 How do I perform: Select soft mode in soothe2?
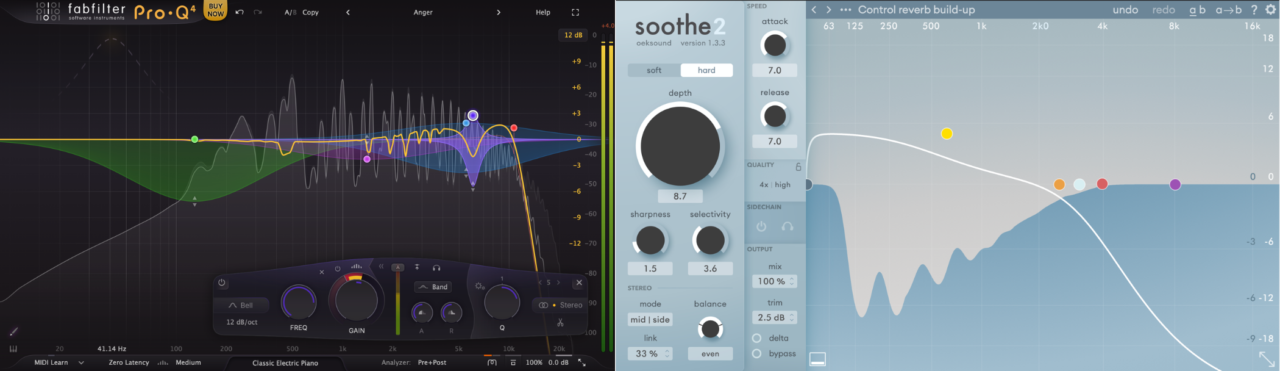pyautogui.click(x=654, y=70)
